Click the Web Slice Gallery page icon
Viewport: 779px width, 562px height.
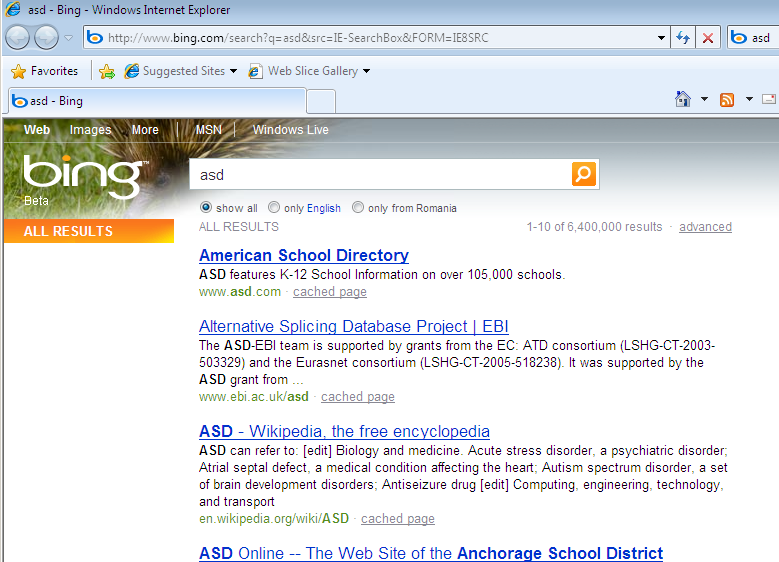tap(255, 72)
